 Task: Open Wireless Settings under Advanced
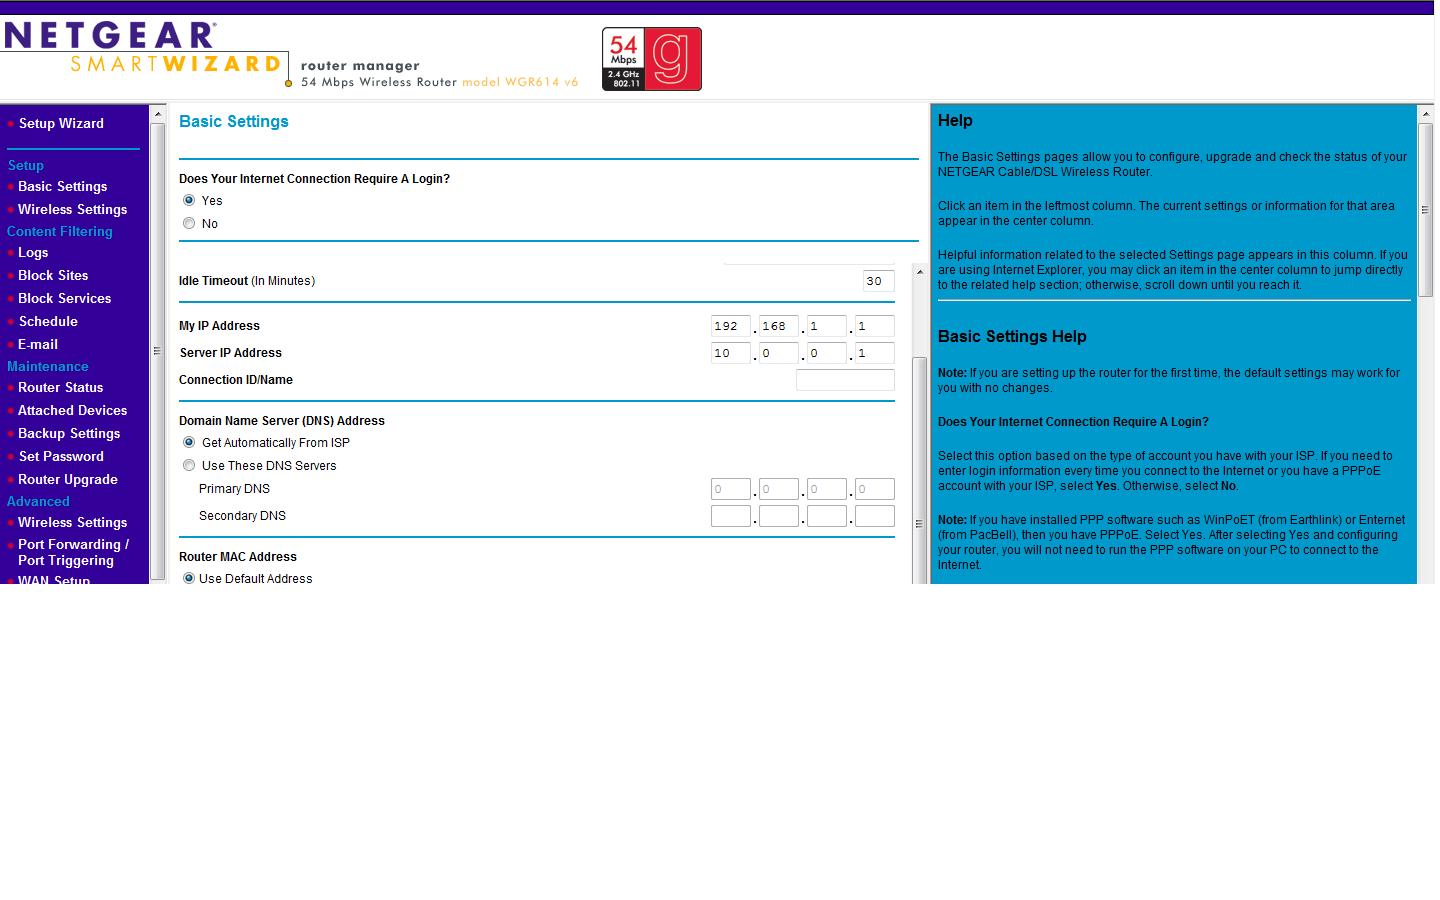click(72, 522)
